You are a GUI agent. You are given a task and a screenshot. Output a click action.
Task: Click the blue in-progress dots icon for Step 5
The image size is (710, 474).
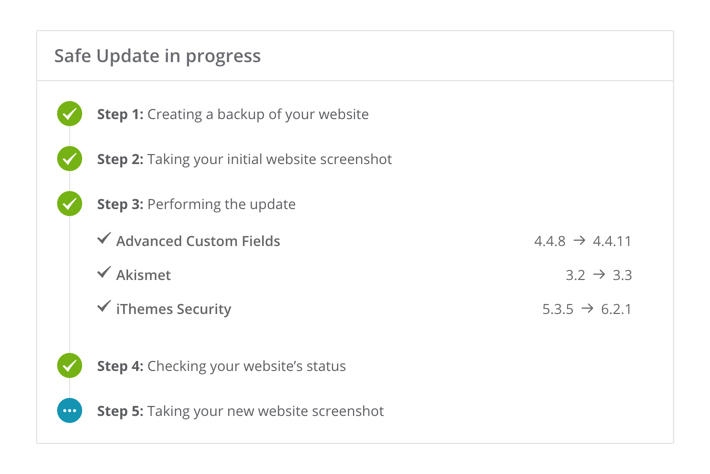69,411
